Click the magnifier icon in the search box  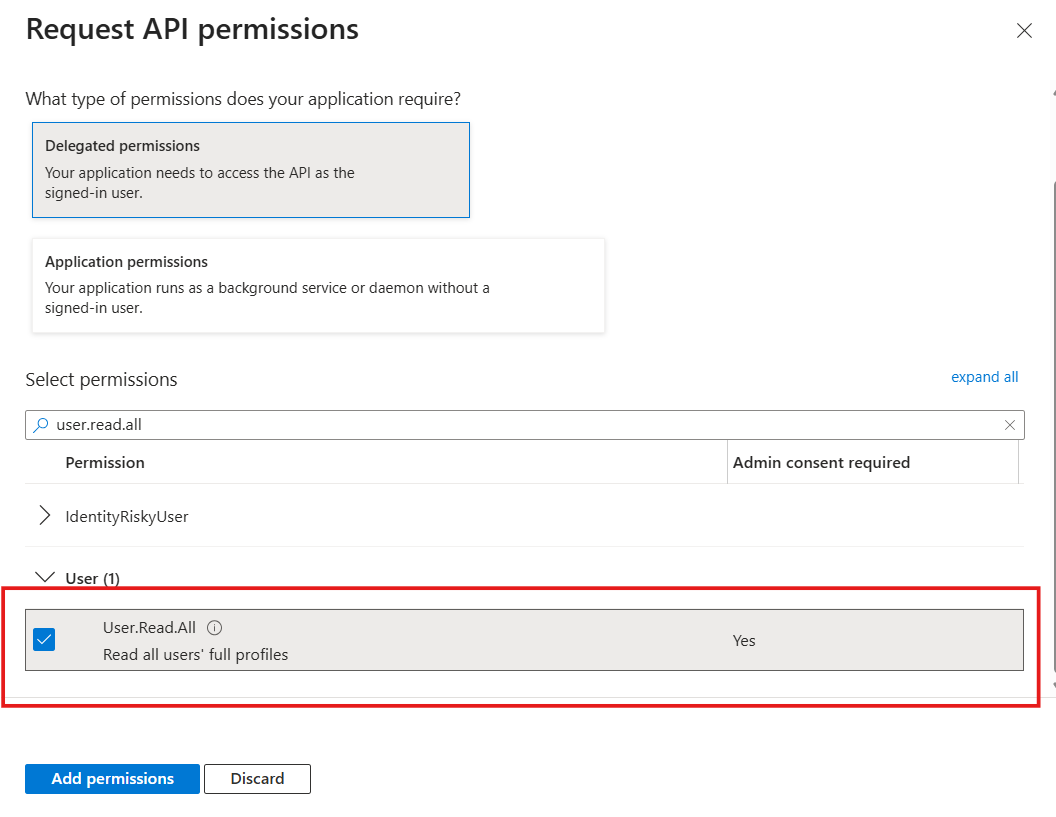point(41,425)
